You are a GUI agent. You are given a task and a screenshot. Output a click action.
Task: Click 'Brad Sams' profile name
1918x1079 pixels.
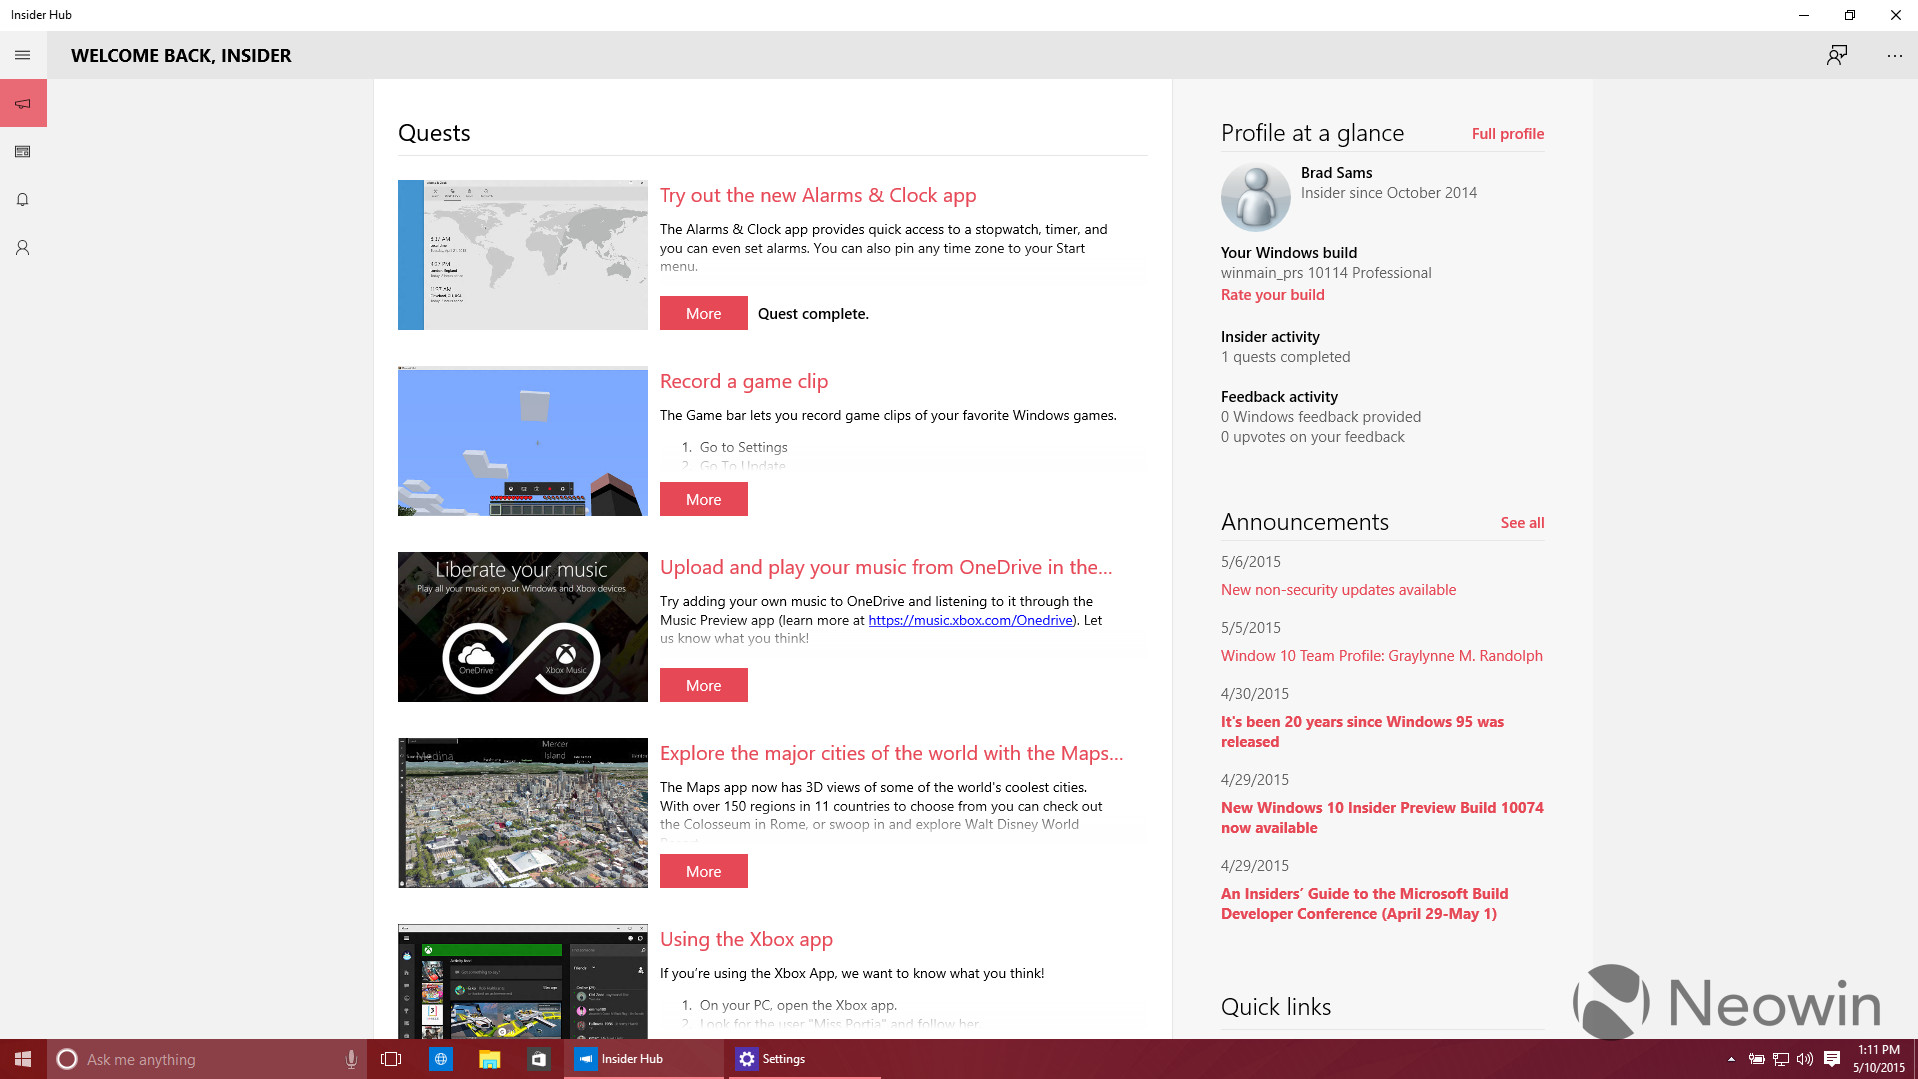1336,173
